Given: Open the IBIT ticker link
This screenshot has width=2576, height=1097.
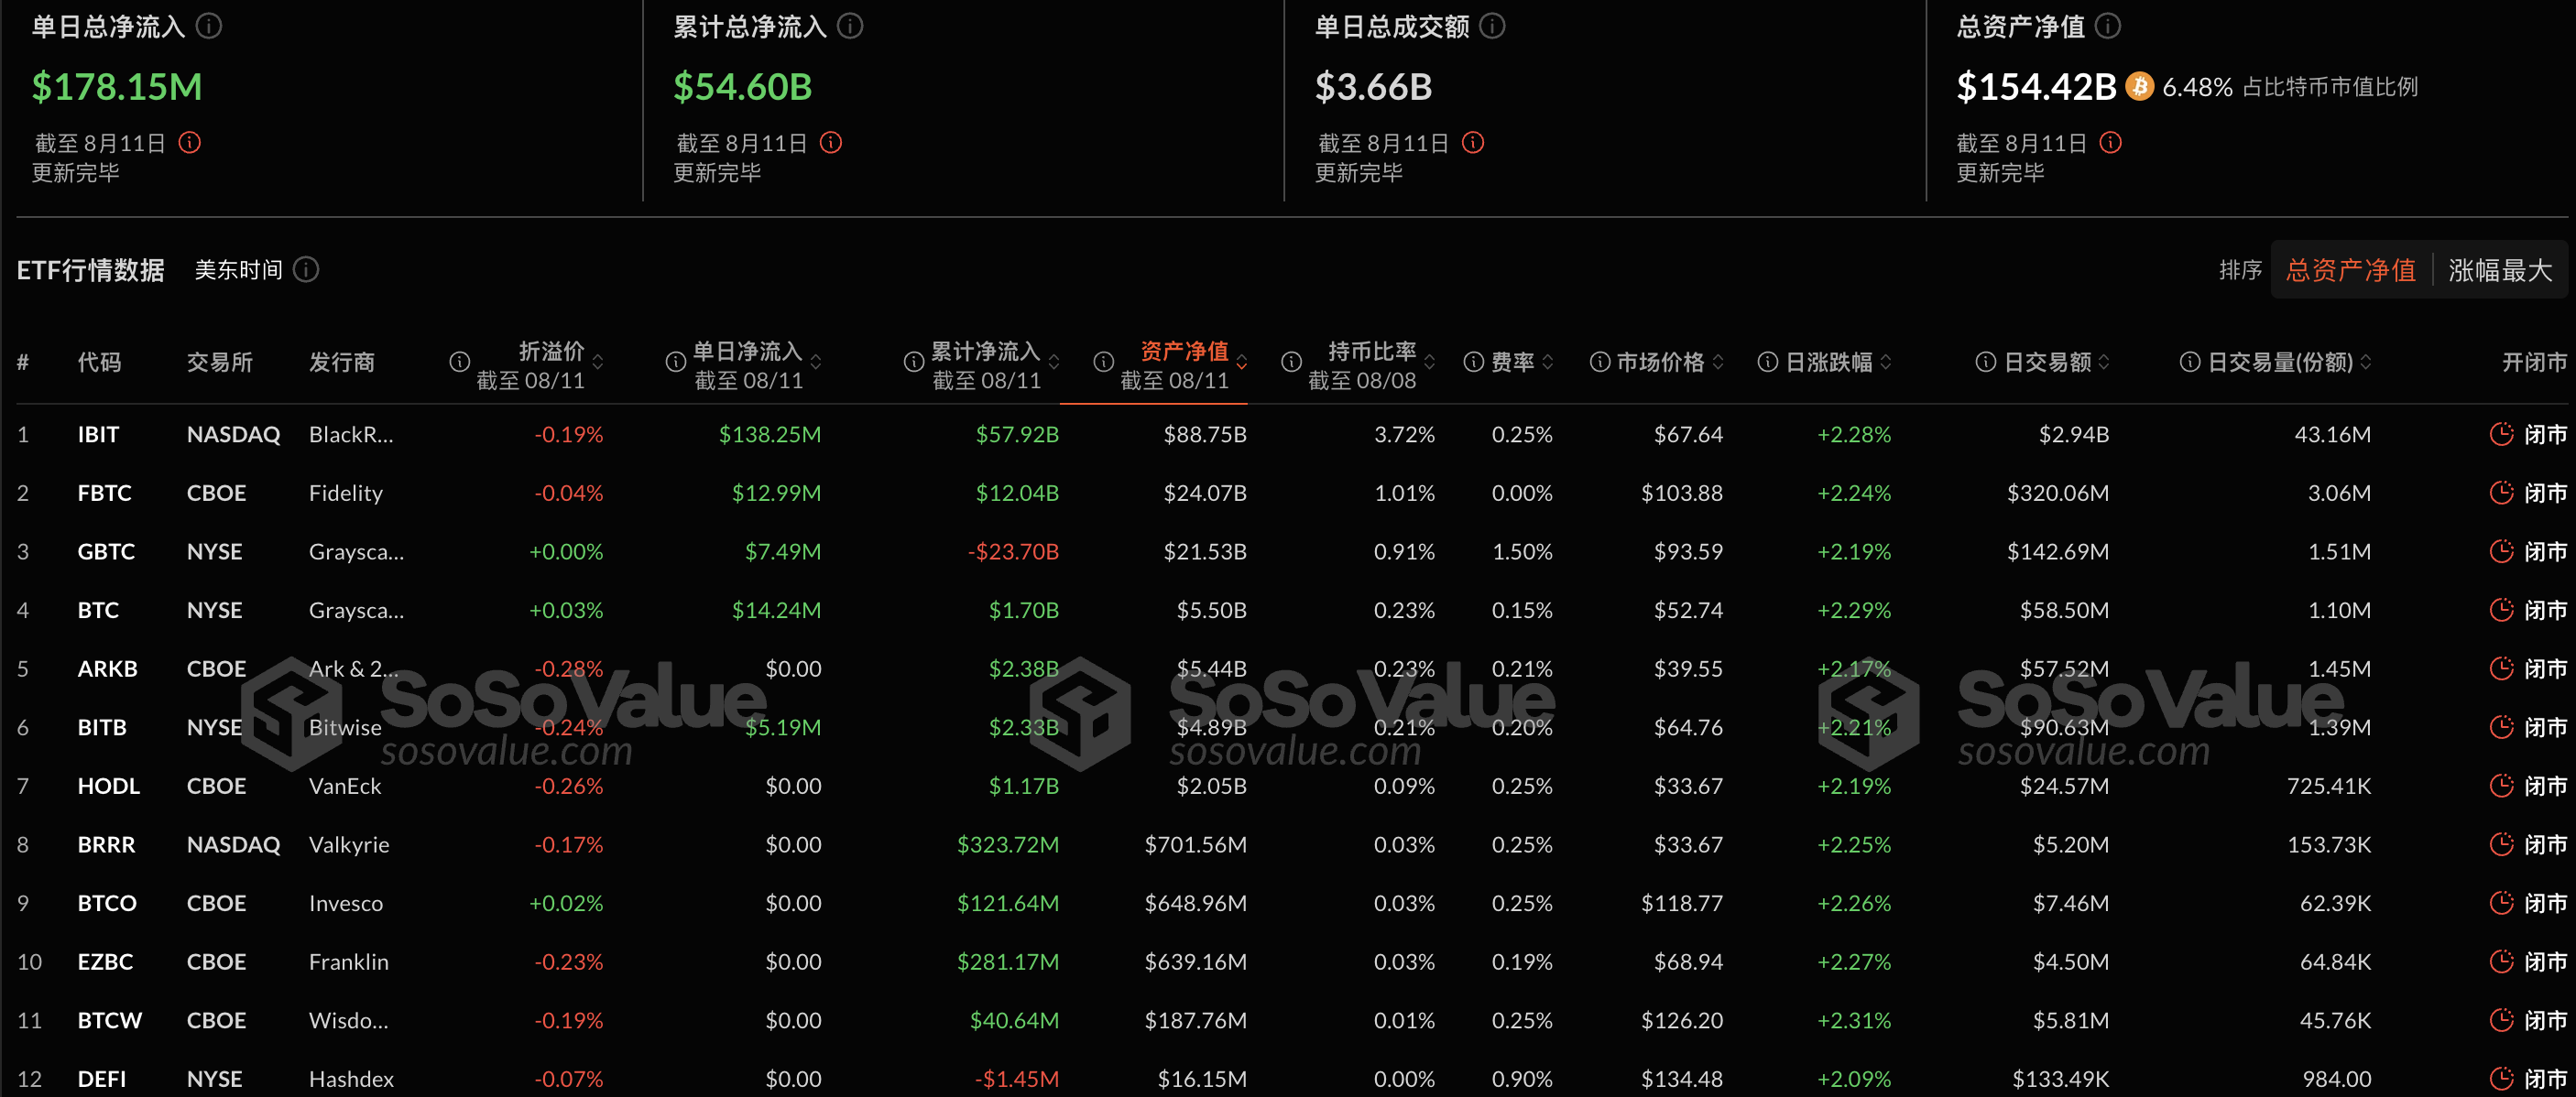Looking at the screenshot, I should [99, 434].
